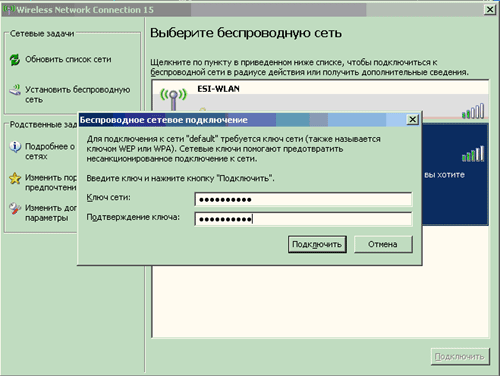500x376 pixels.
Task: Click the Обновить список сети link
Action: [68, 59]
